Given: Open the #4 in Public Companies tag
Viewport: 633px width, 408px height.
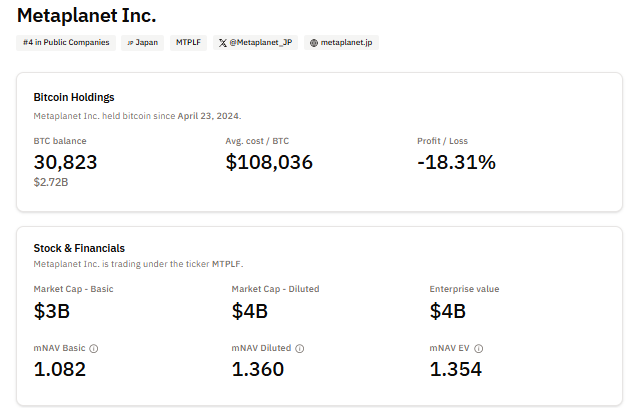Looking at the screenshot, I should tap(66, 43).
